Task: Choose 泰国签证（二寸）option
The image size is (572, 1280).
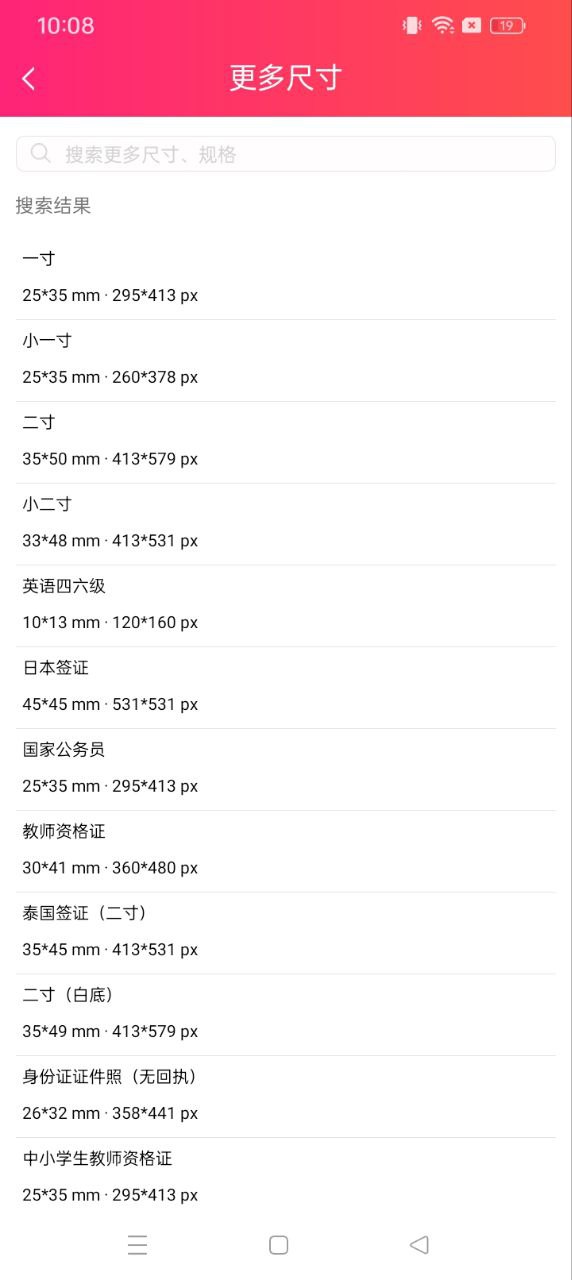Action: click(286, 934)
